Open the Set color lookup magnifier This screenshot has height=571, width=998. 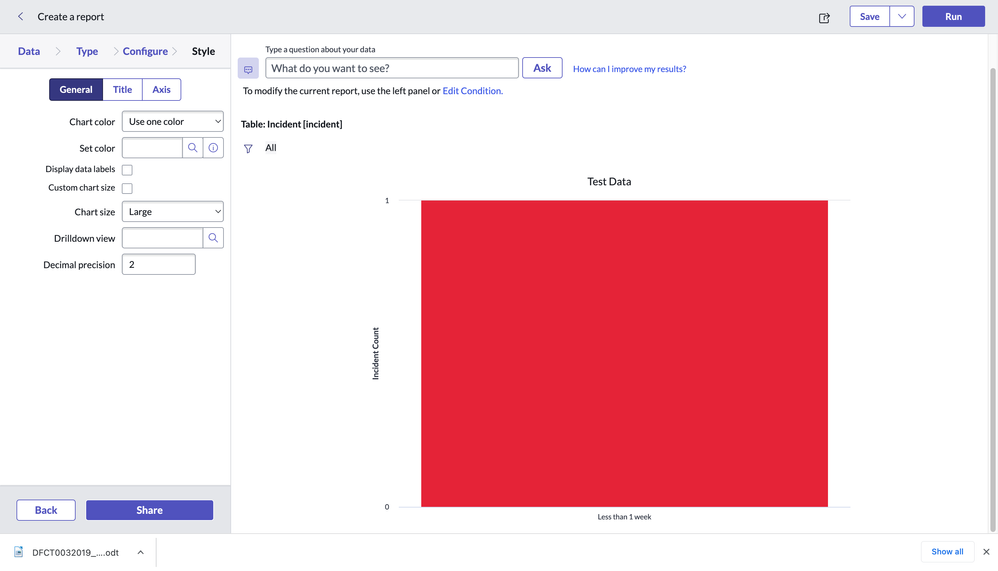pos(192,148)
